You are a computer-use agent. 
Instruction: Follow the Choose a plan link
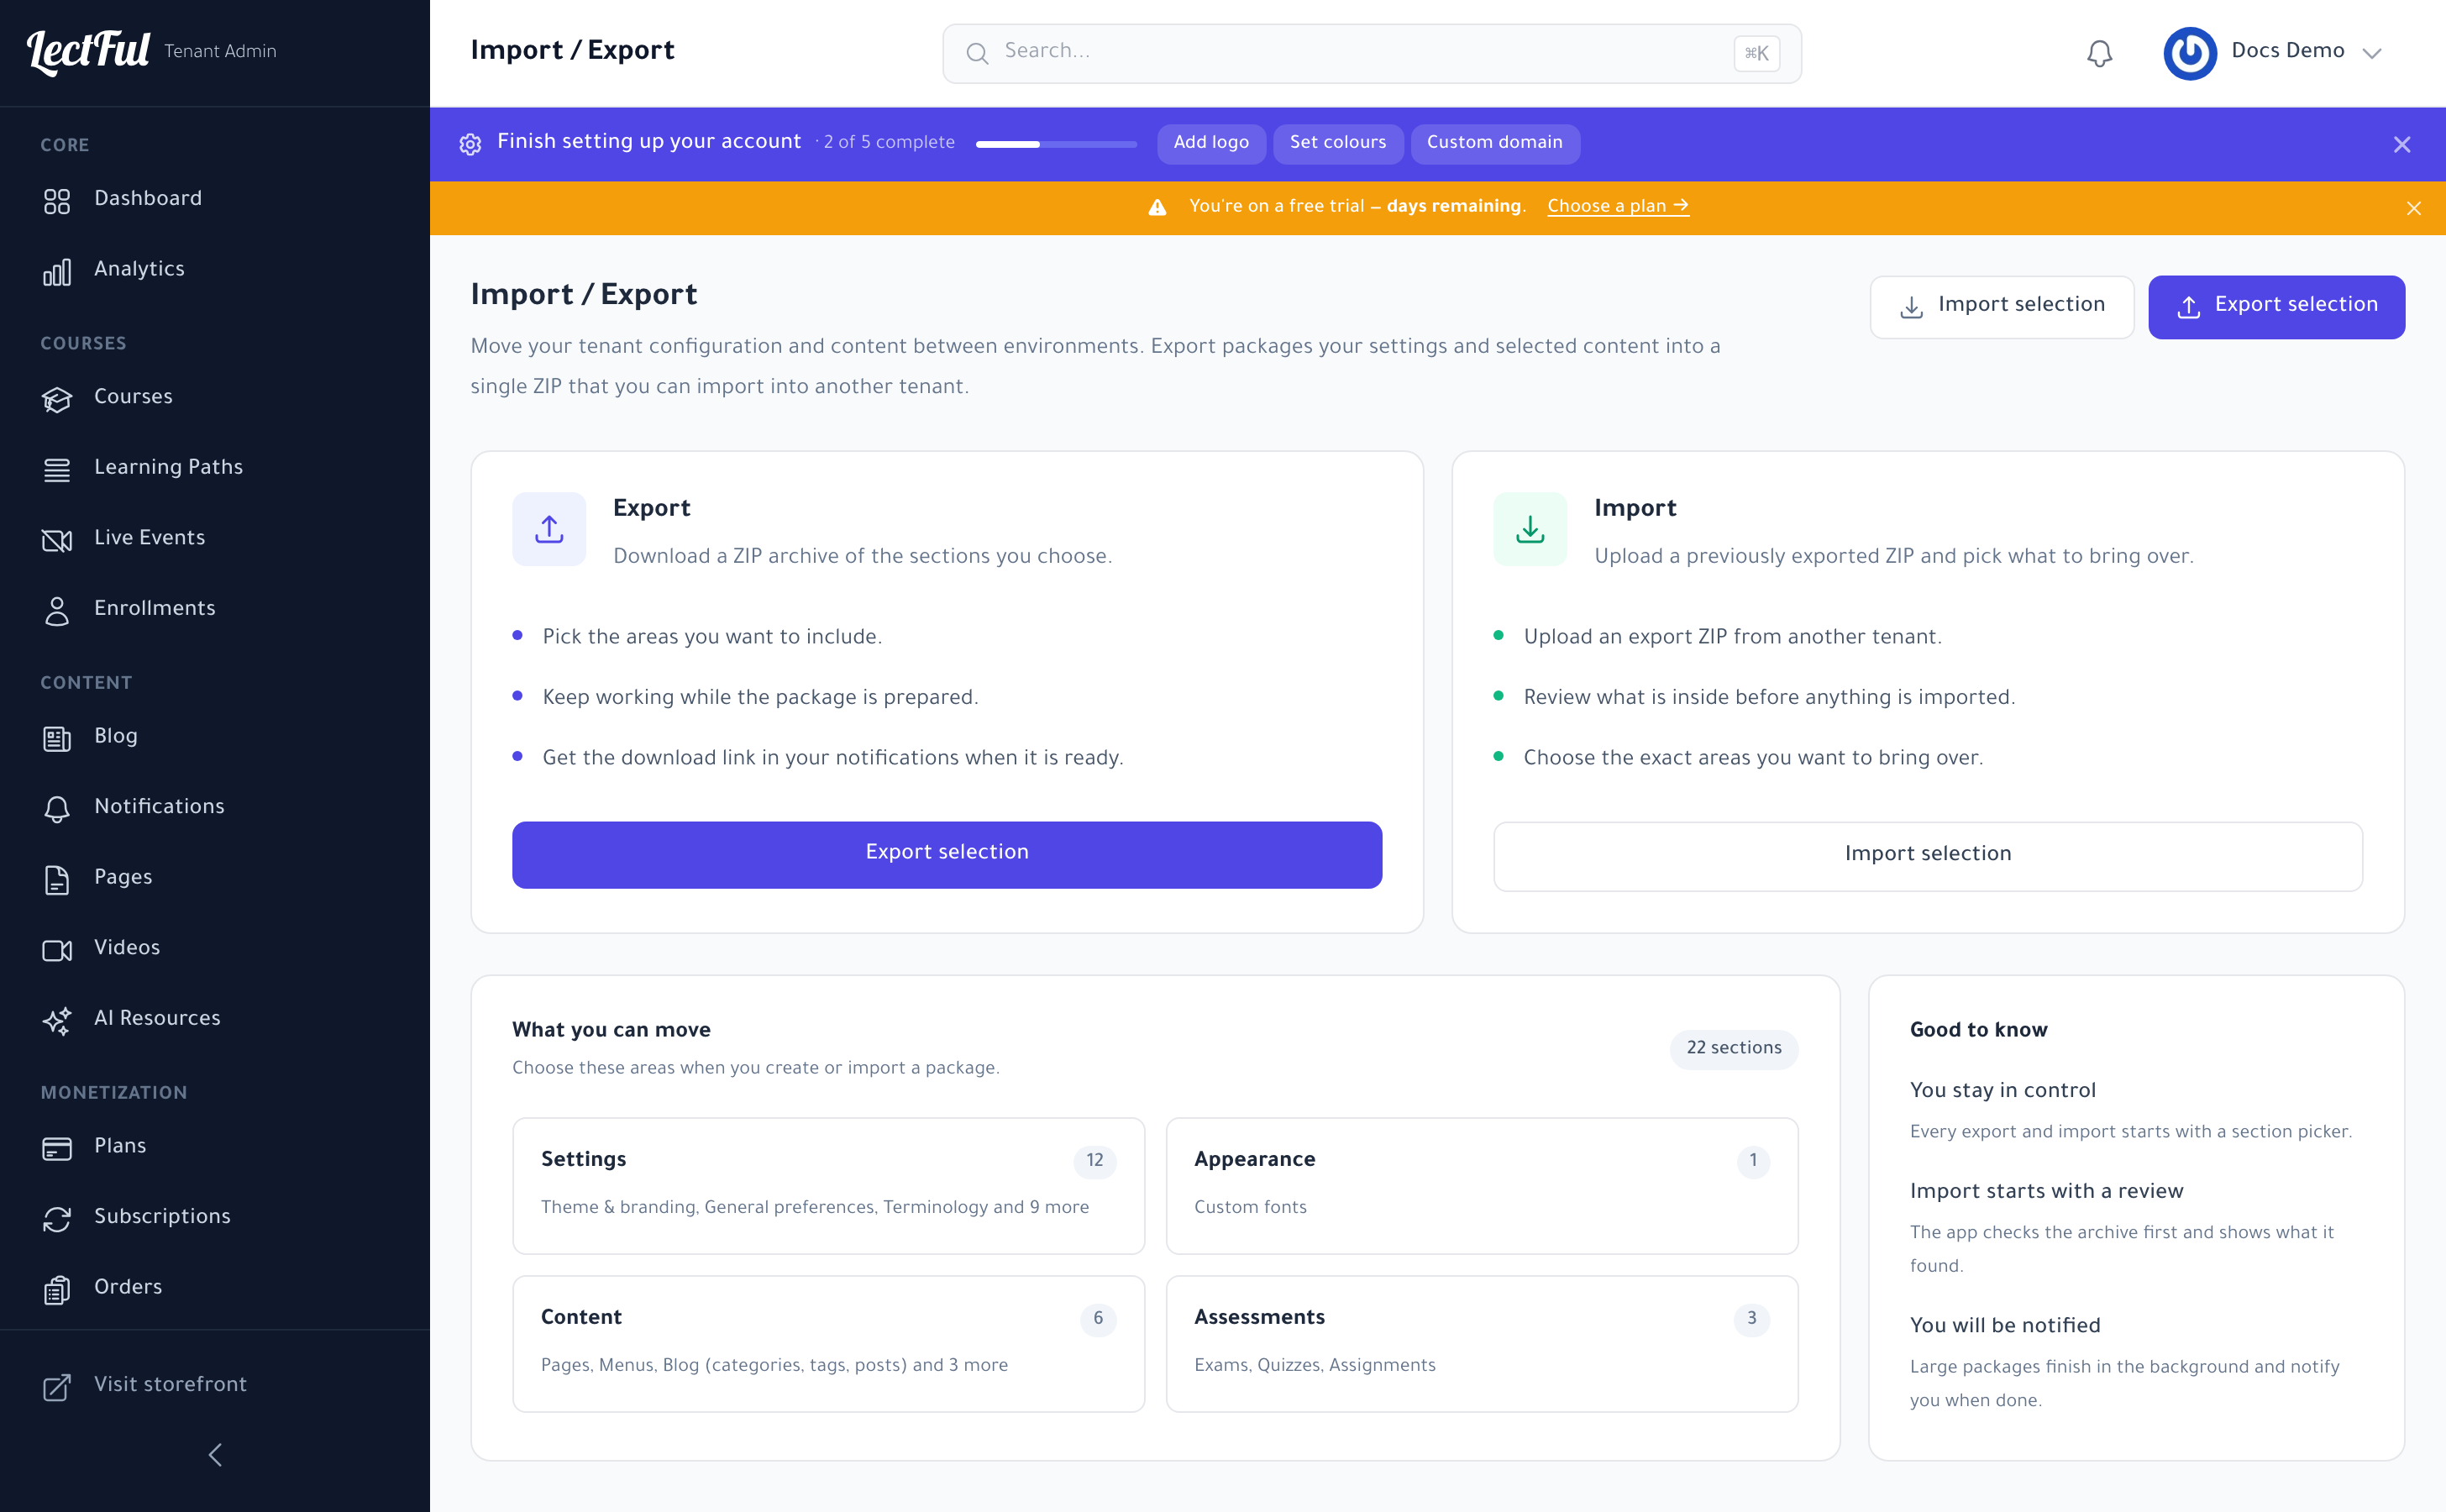(x=1617, y=206)
